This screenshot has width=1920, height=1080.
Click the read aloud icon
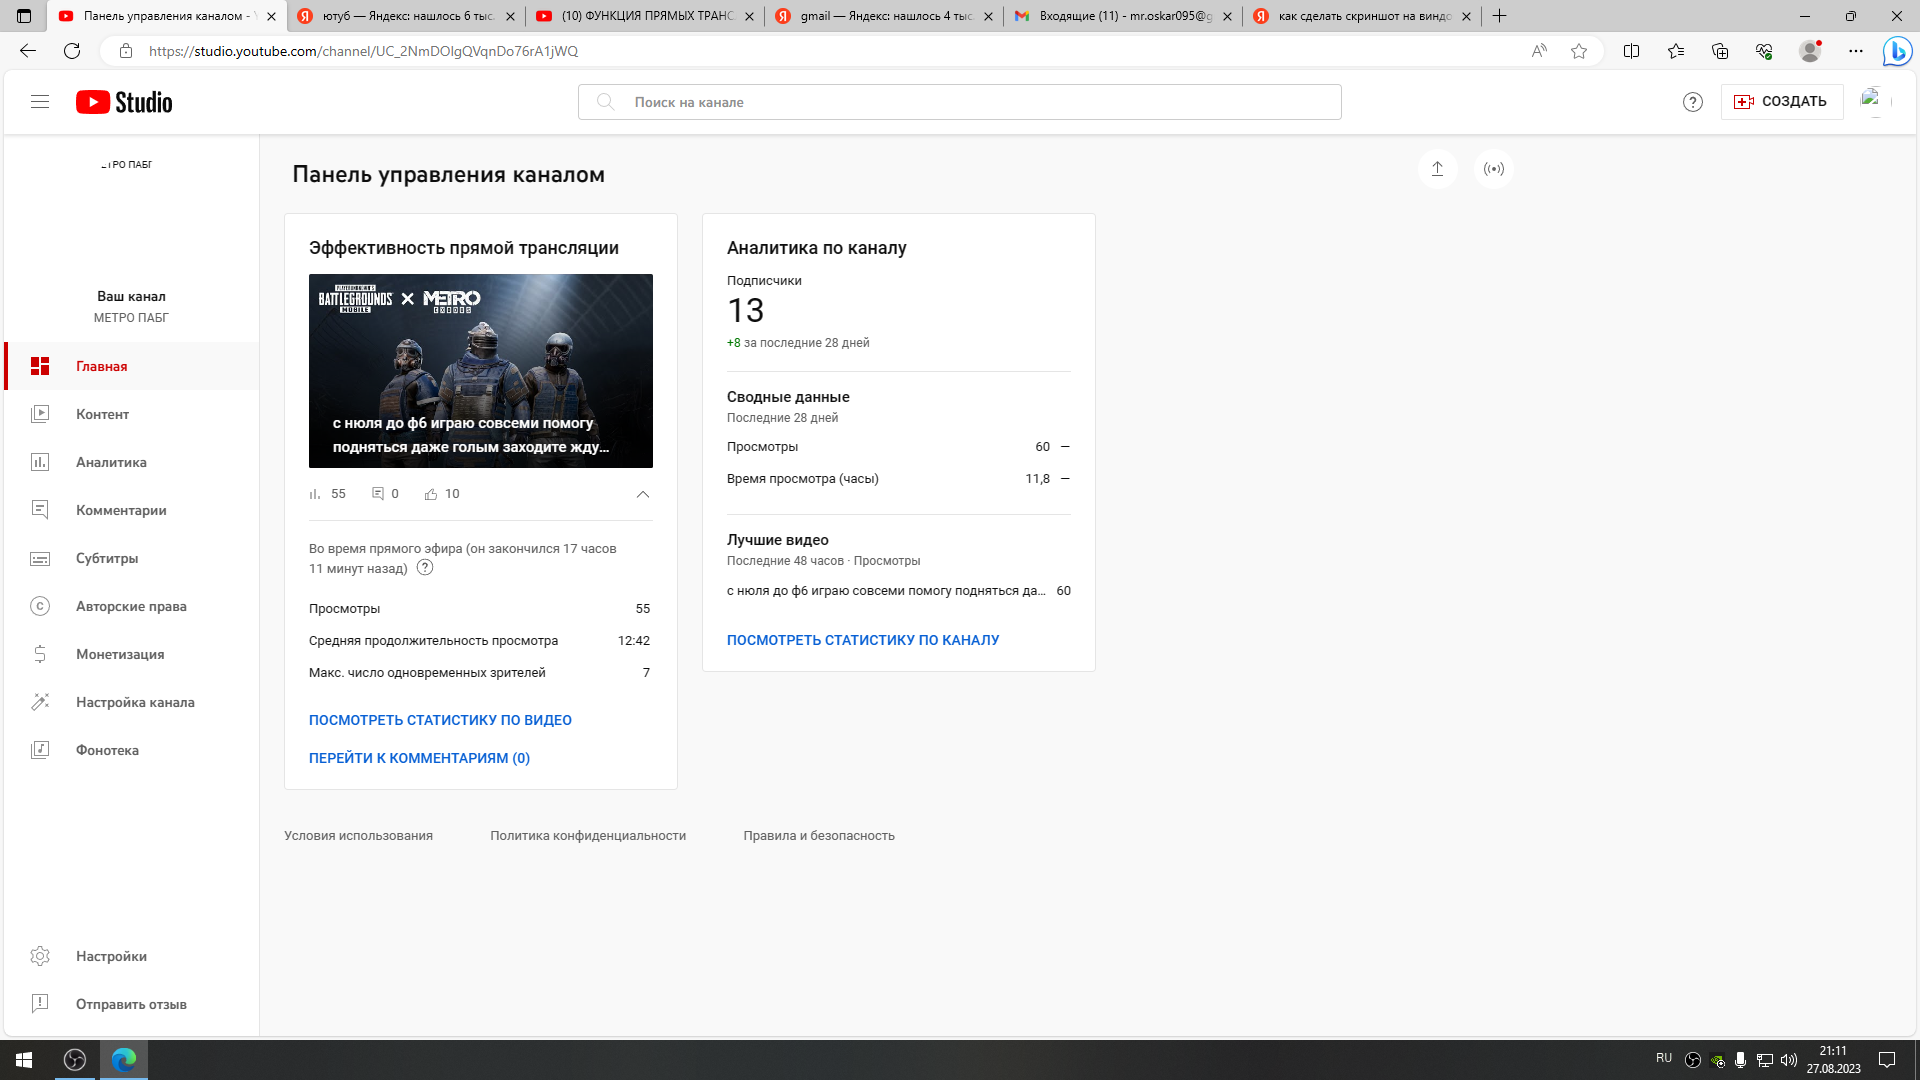pos(1539,51)
